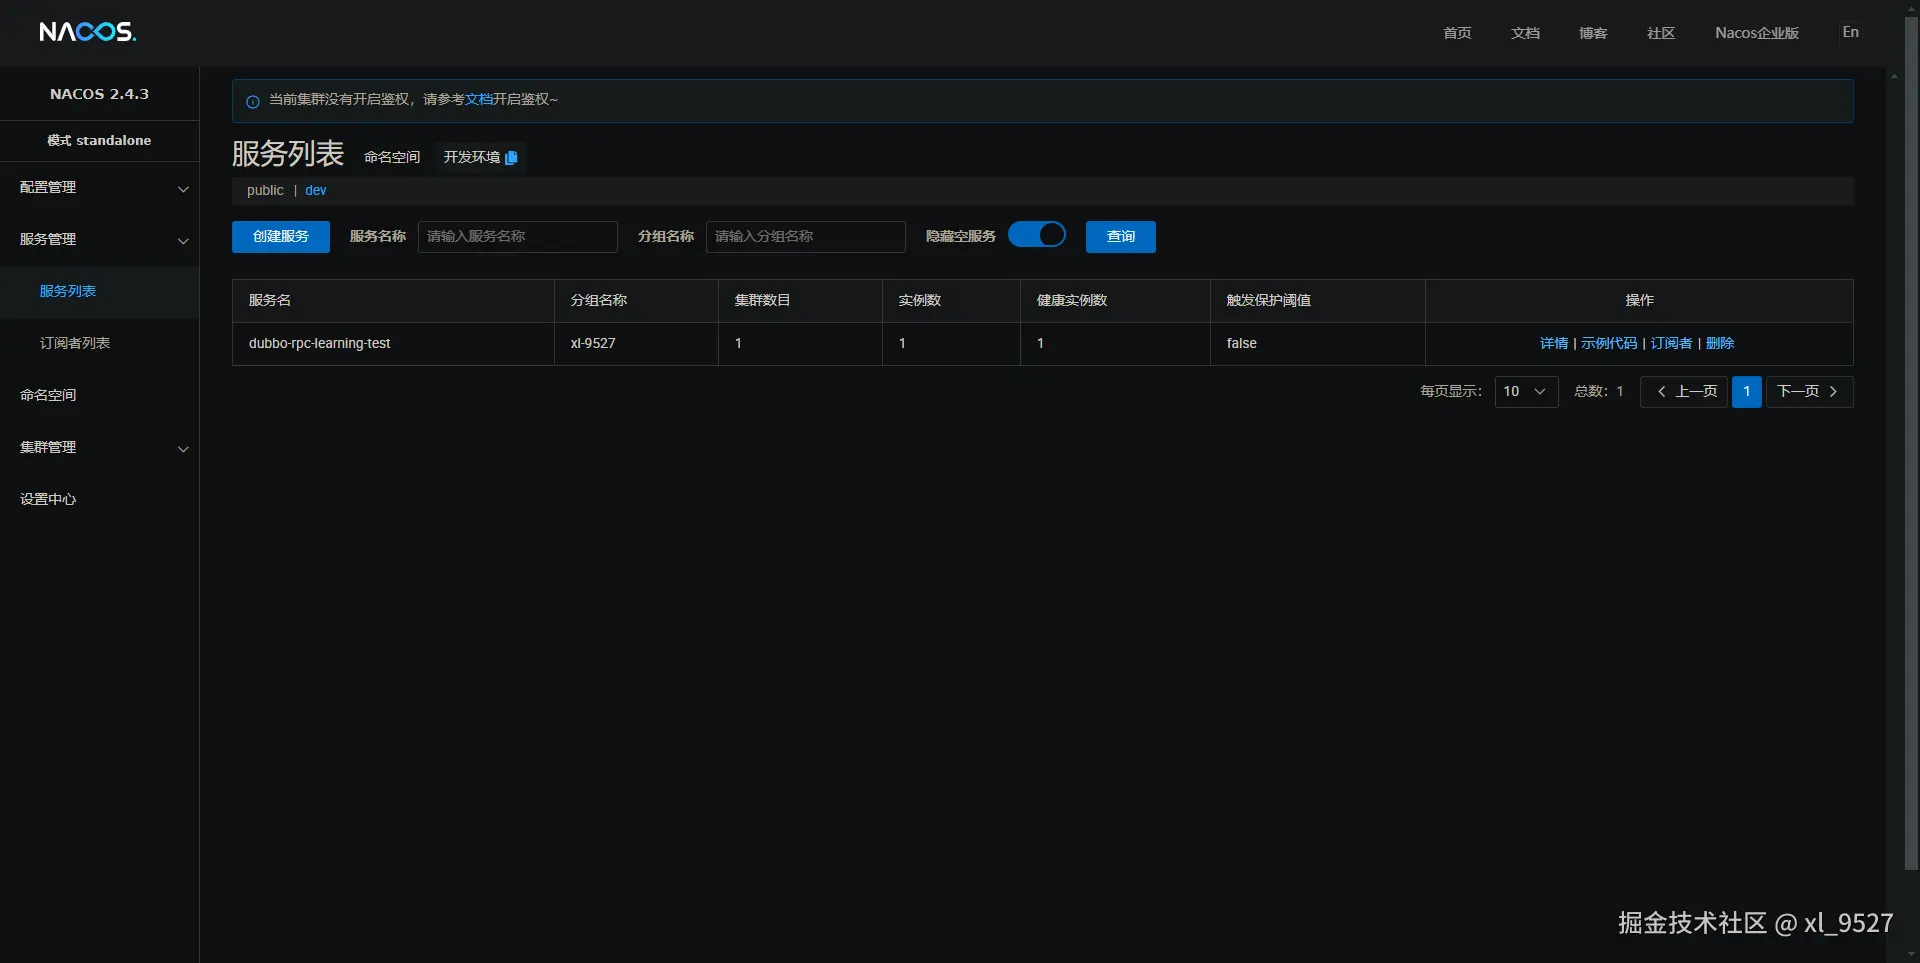Switch to the dev namespace
1920x963 pixels.
pyautogui.click(x=316, y=191)
